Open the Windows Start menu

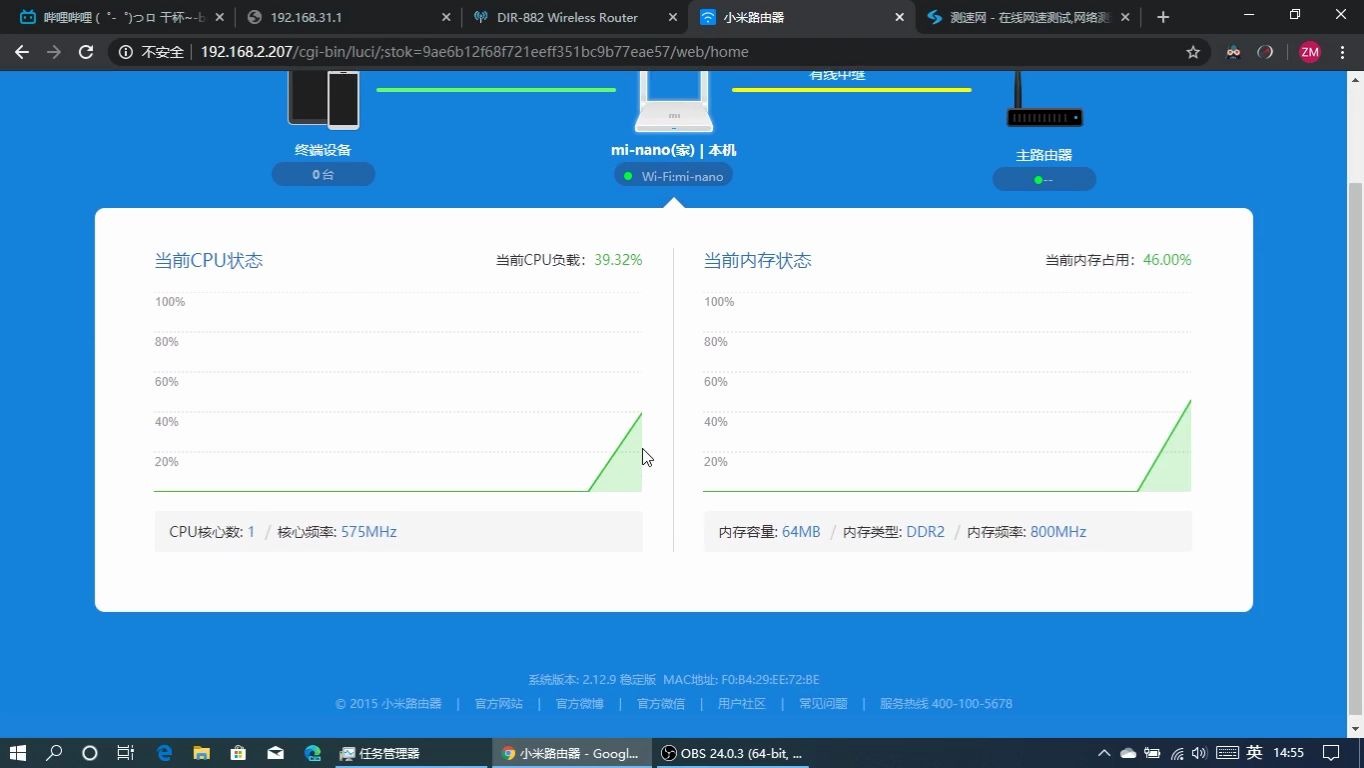click(17, 753)
